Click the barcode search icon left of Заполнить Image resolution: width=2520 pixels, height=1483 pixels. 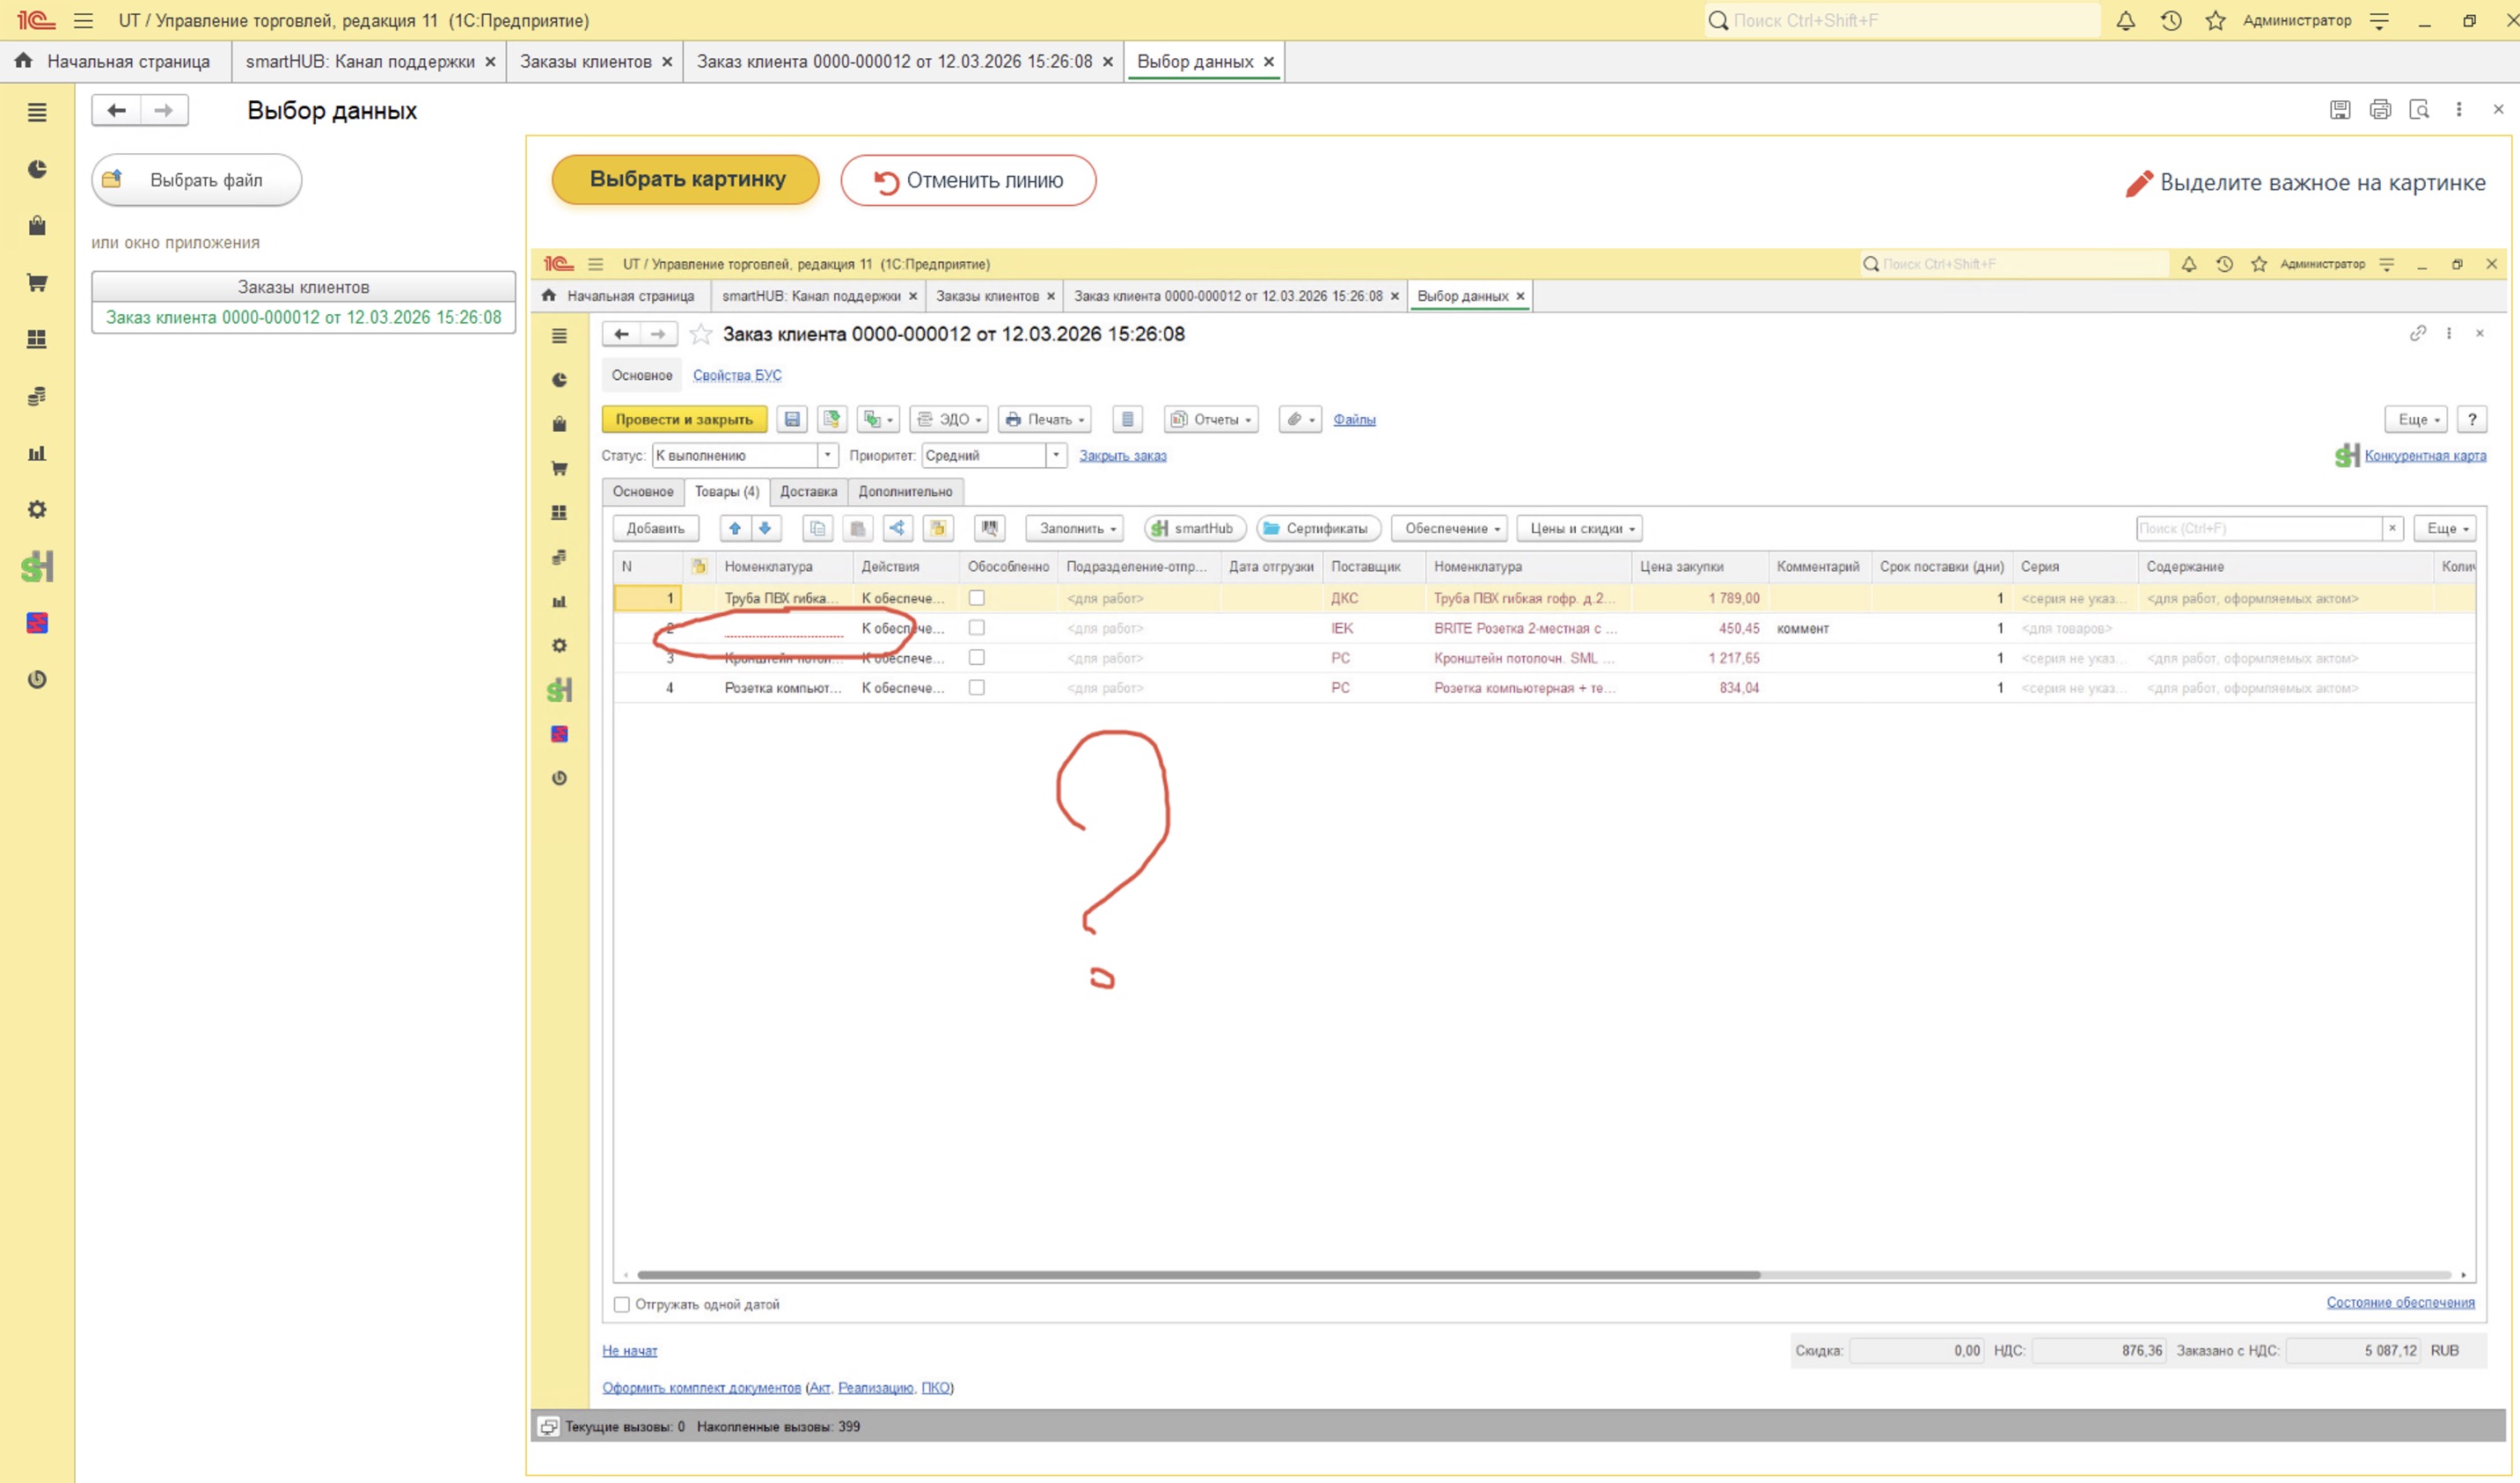[x=989, y=528]
